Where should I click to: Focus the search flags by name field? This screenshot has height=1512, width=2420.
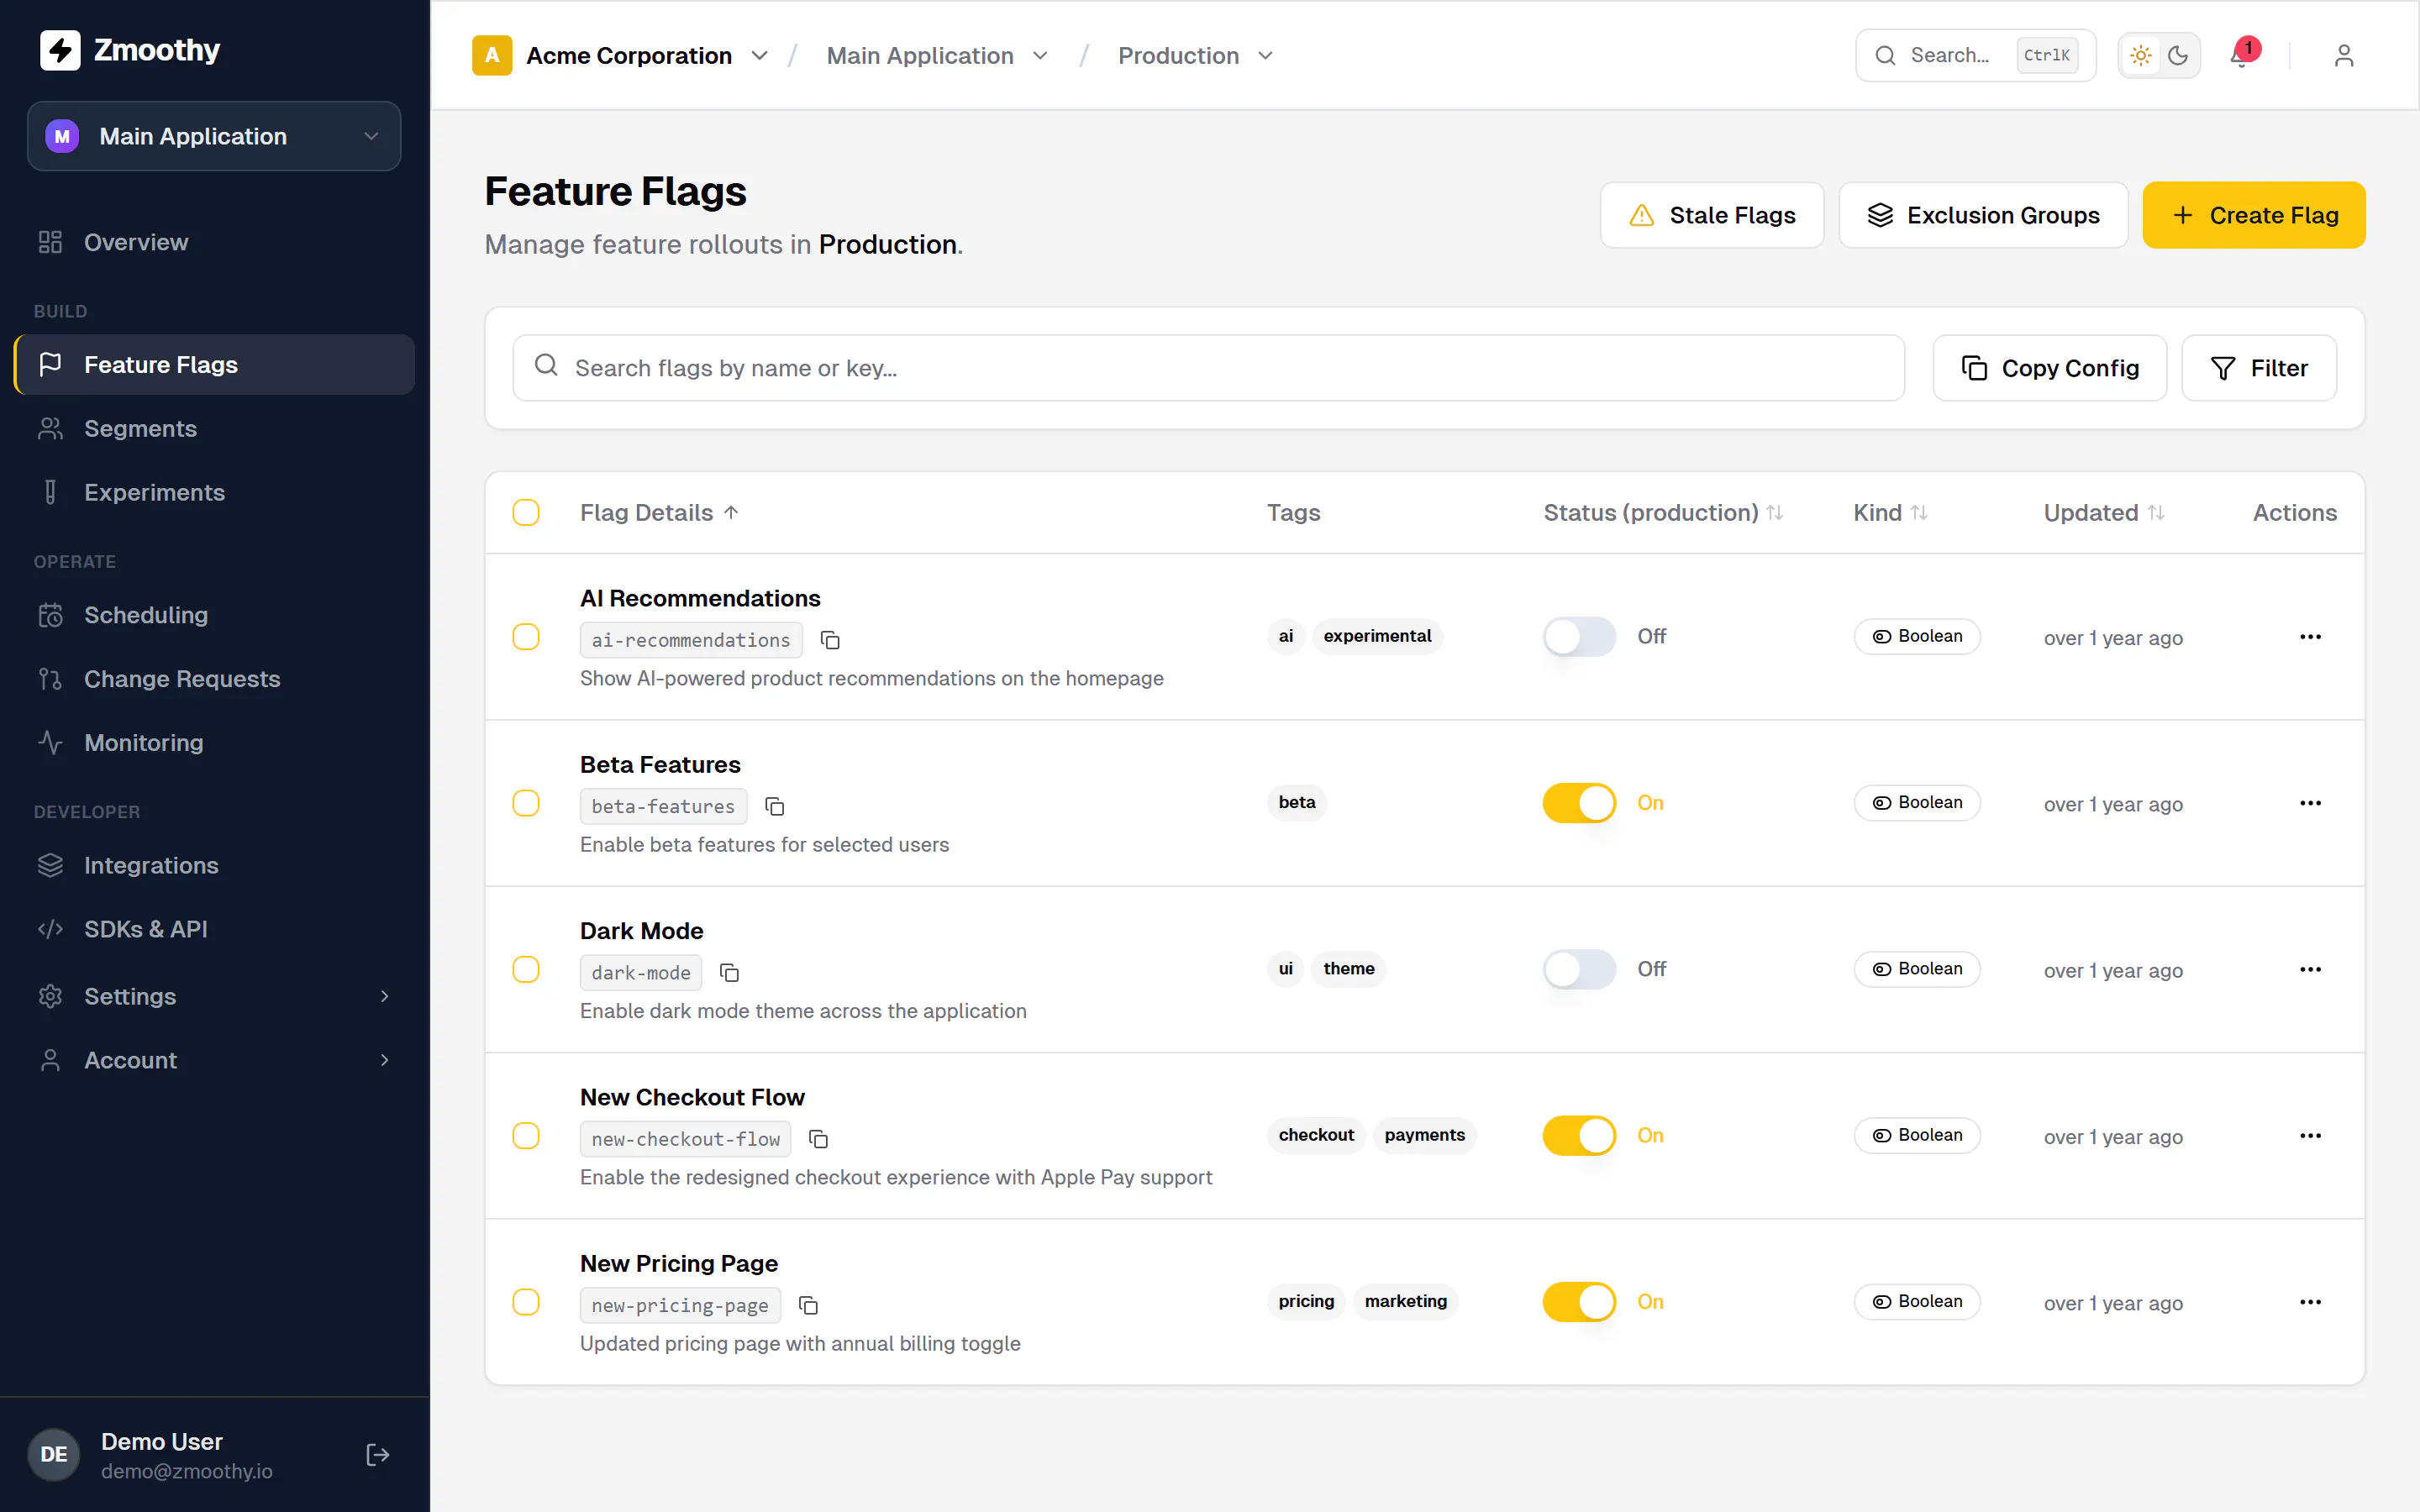point(1208,368)
